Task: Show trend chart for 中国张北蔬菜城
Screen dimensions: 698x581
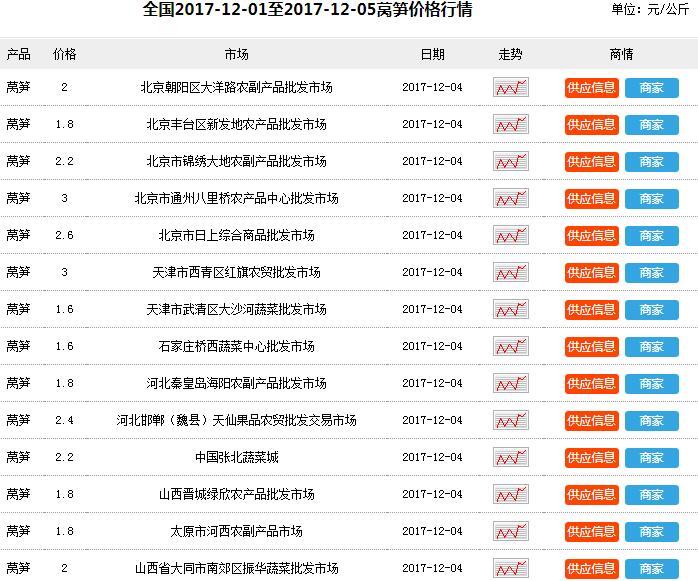Action: 511,458
